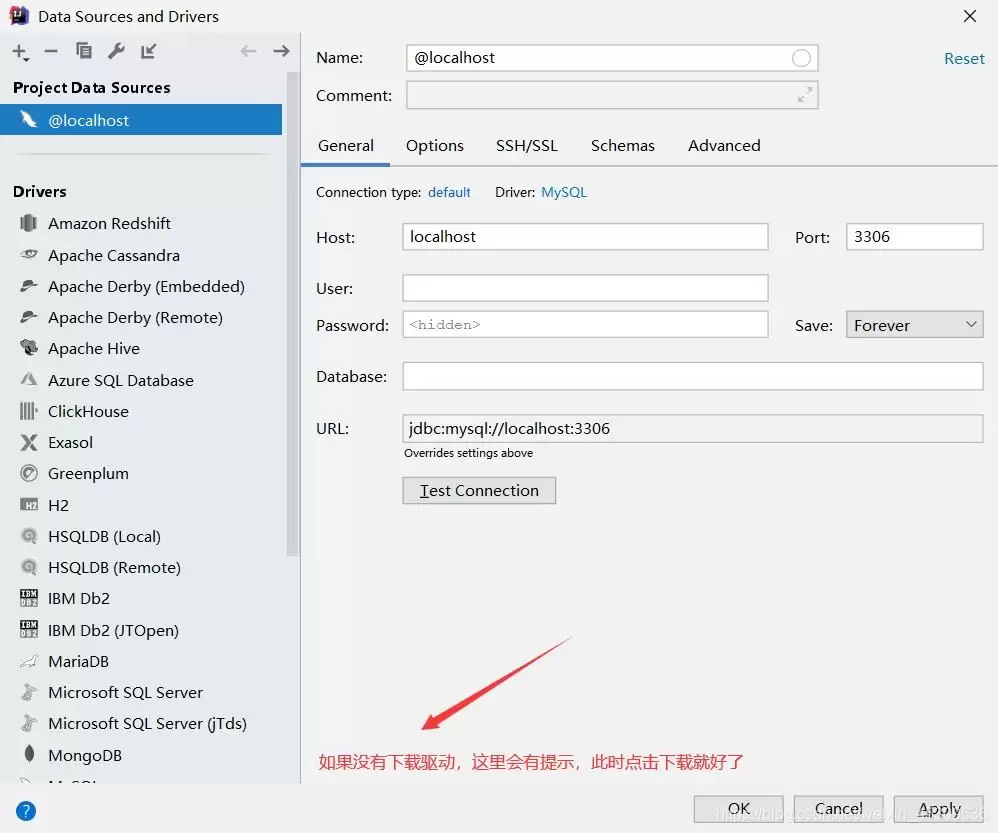The height and width of the screenshot is (833, 998).
Task: Click the driver list vertical scrollbar
Action: [x=292, y=314]
